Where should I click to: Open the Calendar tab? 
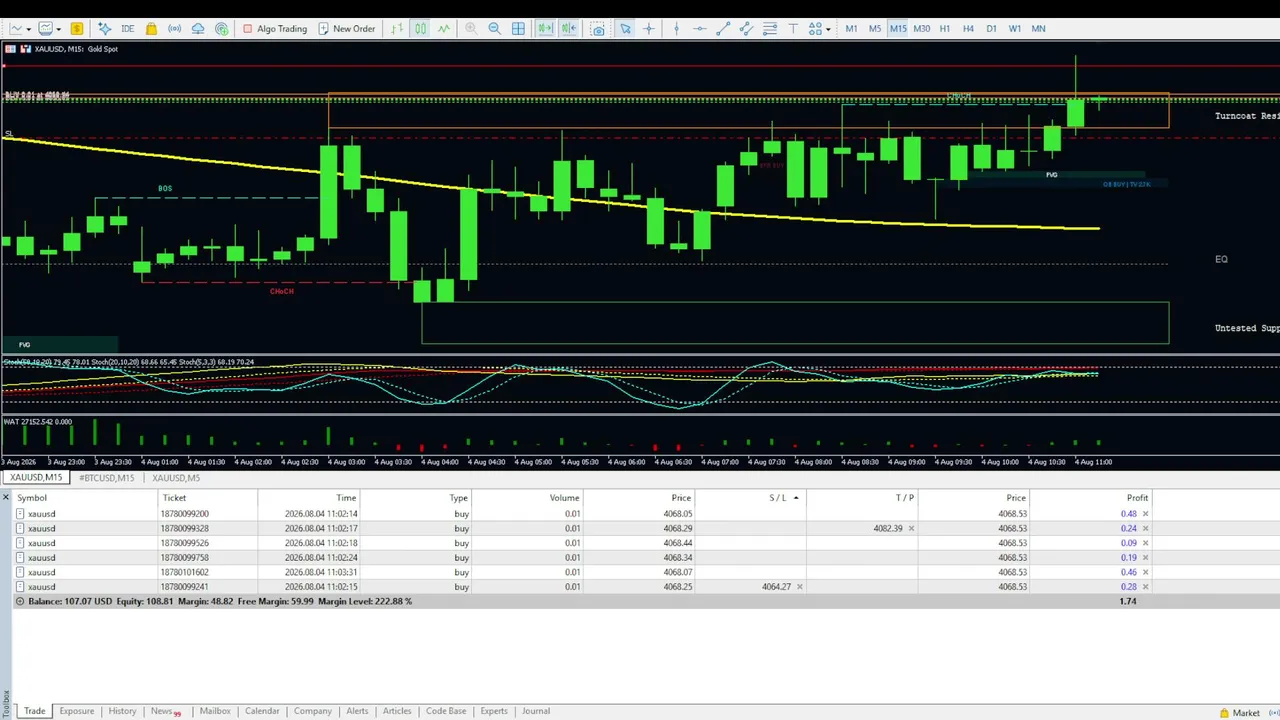click(262, 711)
